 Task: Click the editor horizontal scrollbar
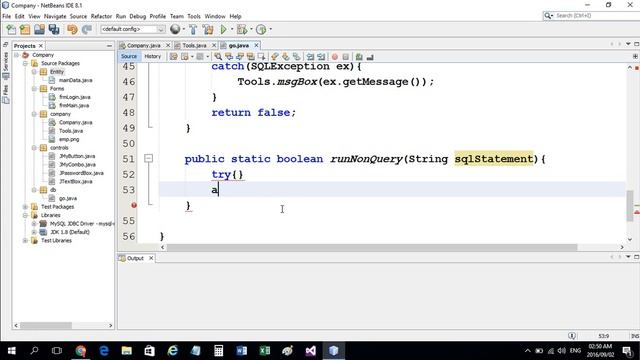click(372, 247)
